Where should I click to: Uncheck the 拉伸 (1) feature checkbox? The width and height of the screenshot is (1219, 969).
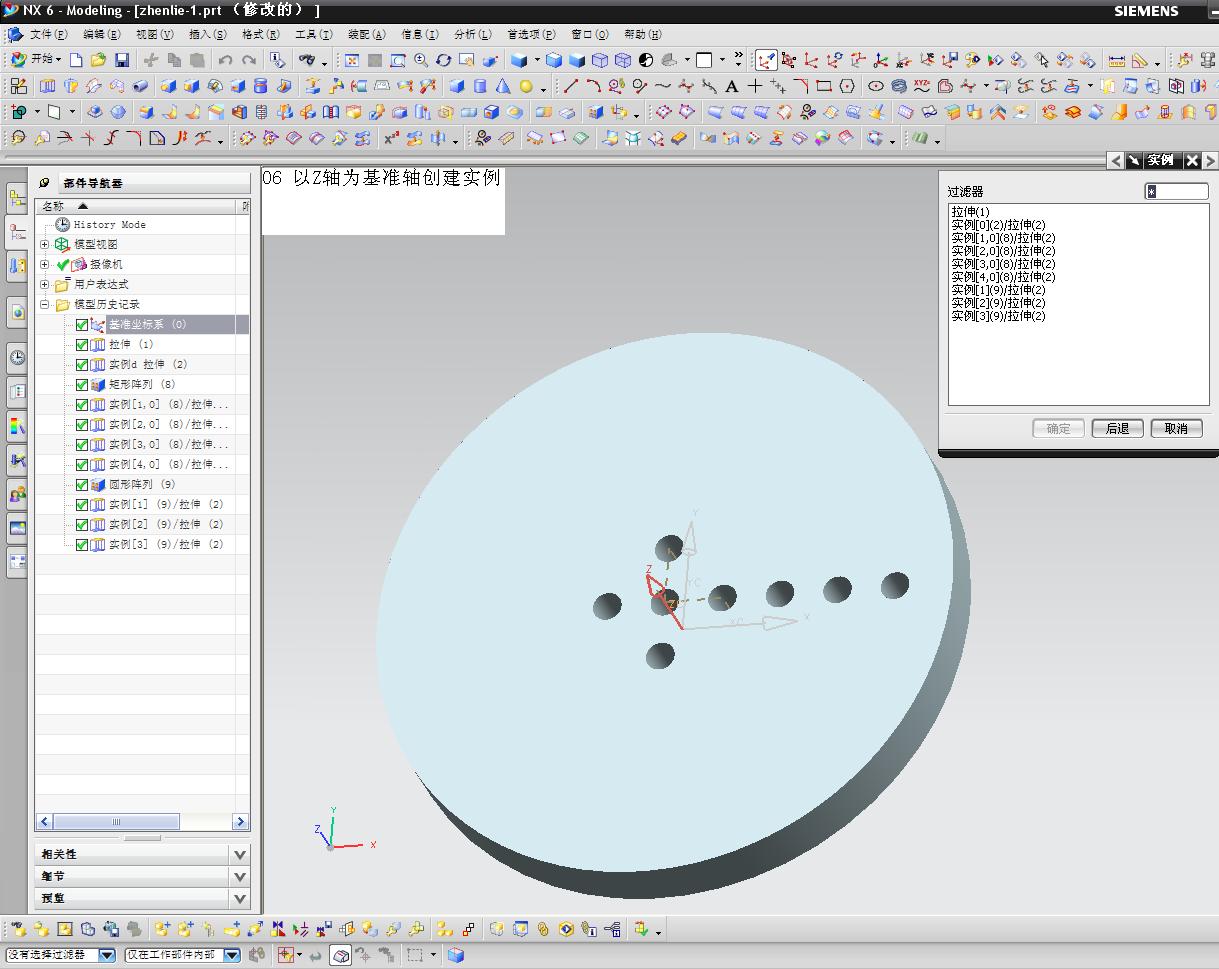click(x=82, y=345)
